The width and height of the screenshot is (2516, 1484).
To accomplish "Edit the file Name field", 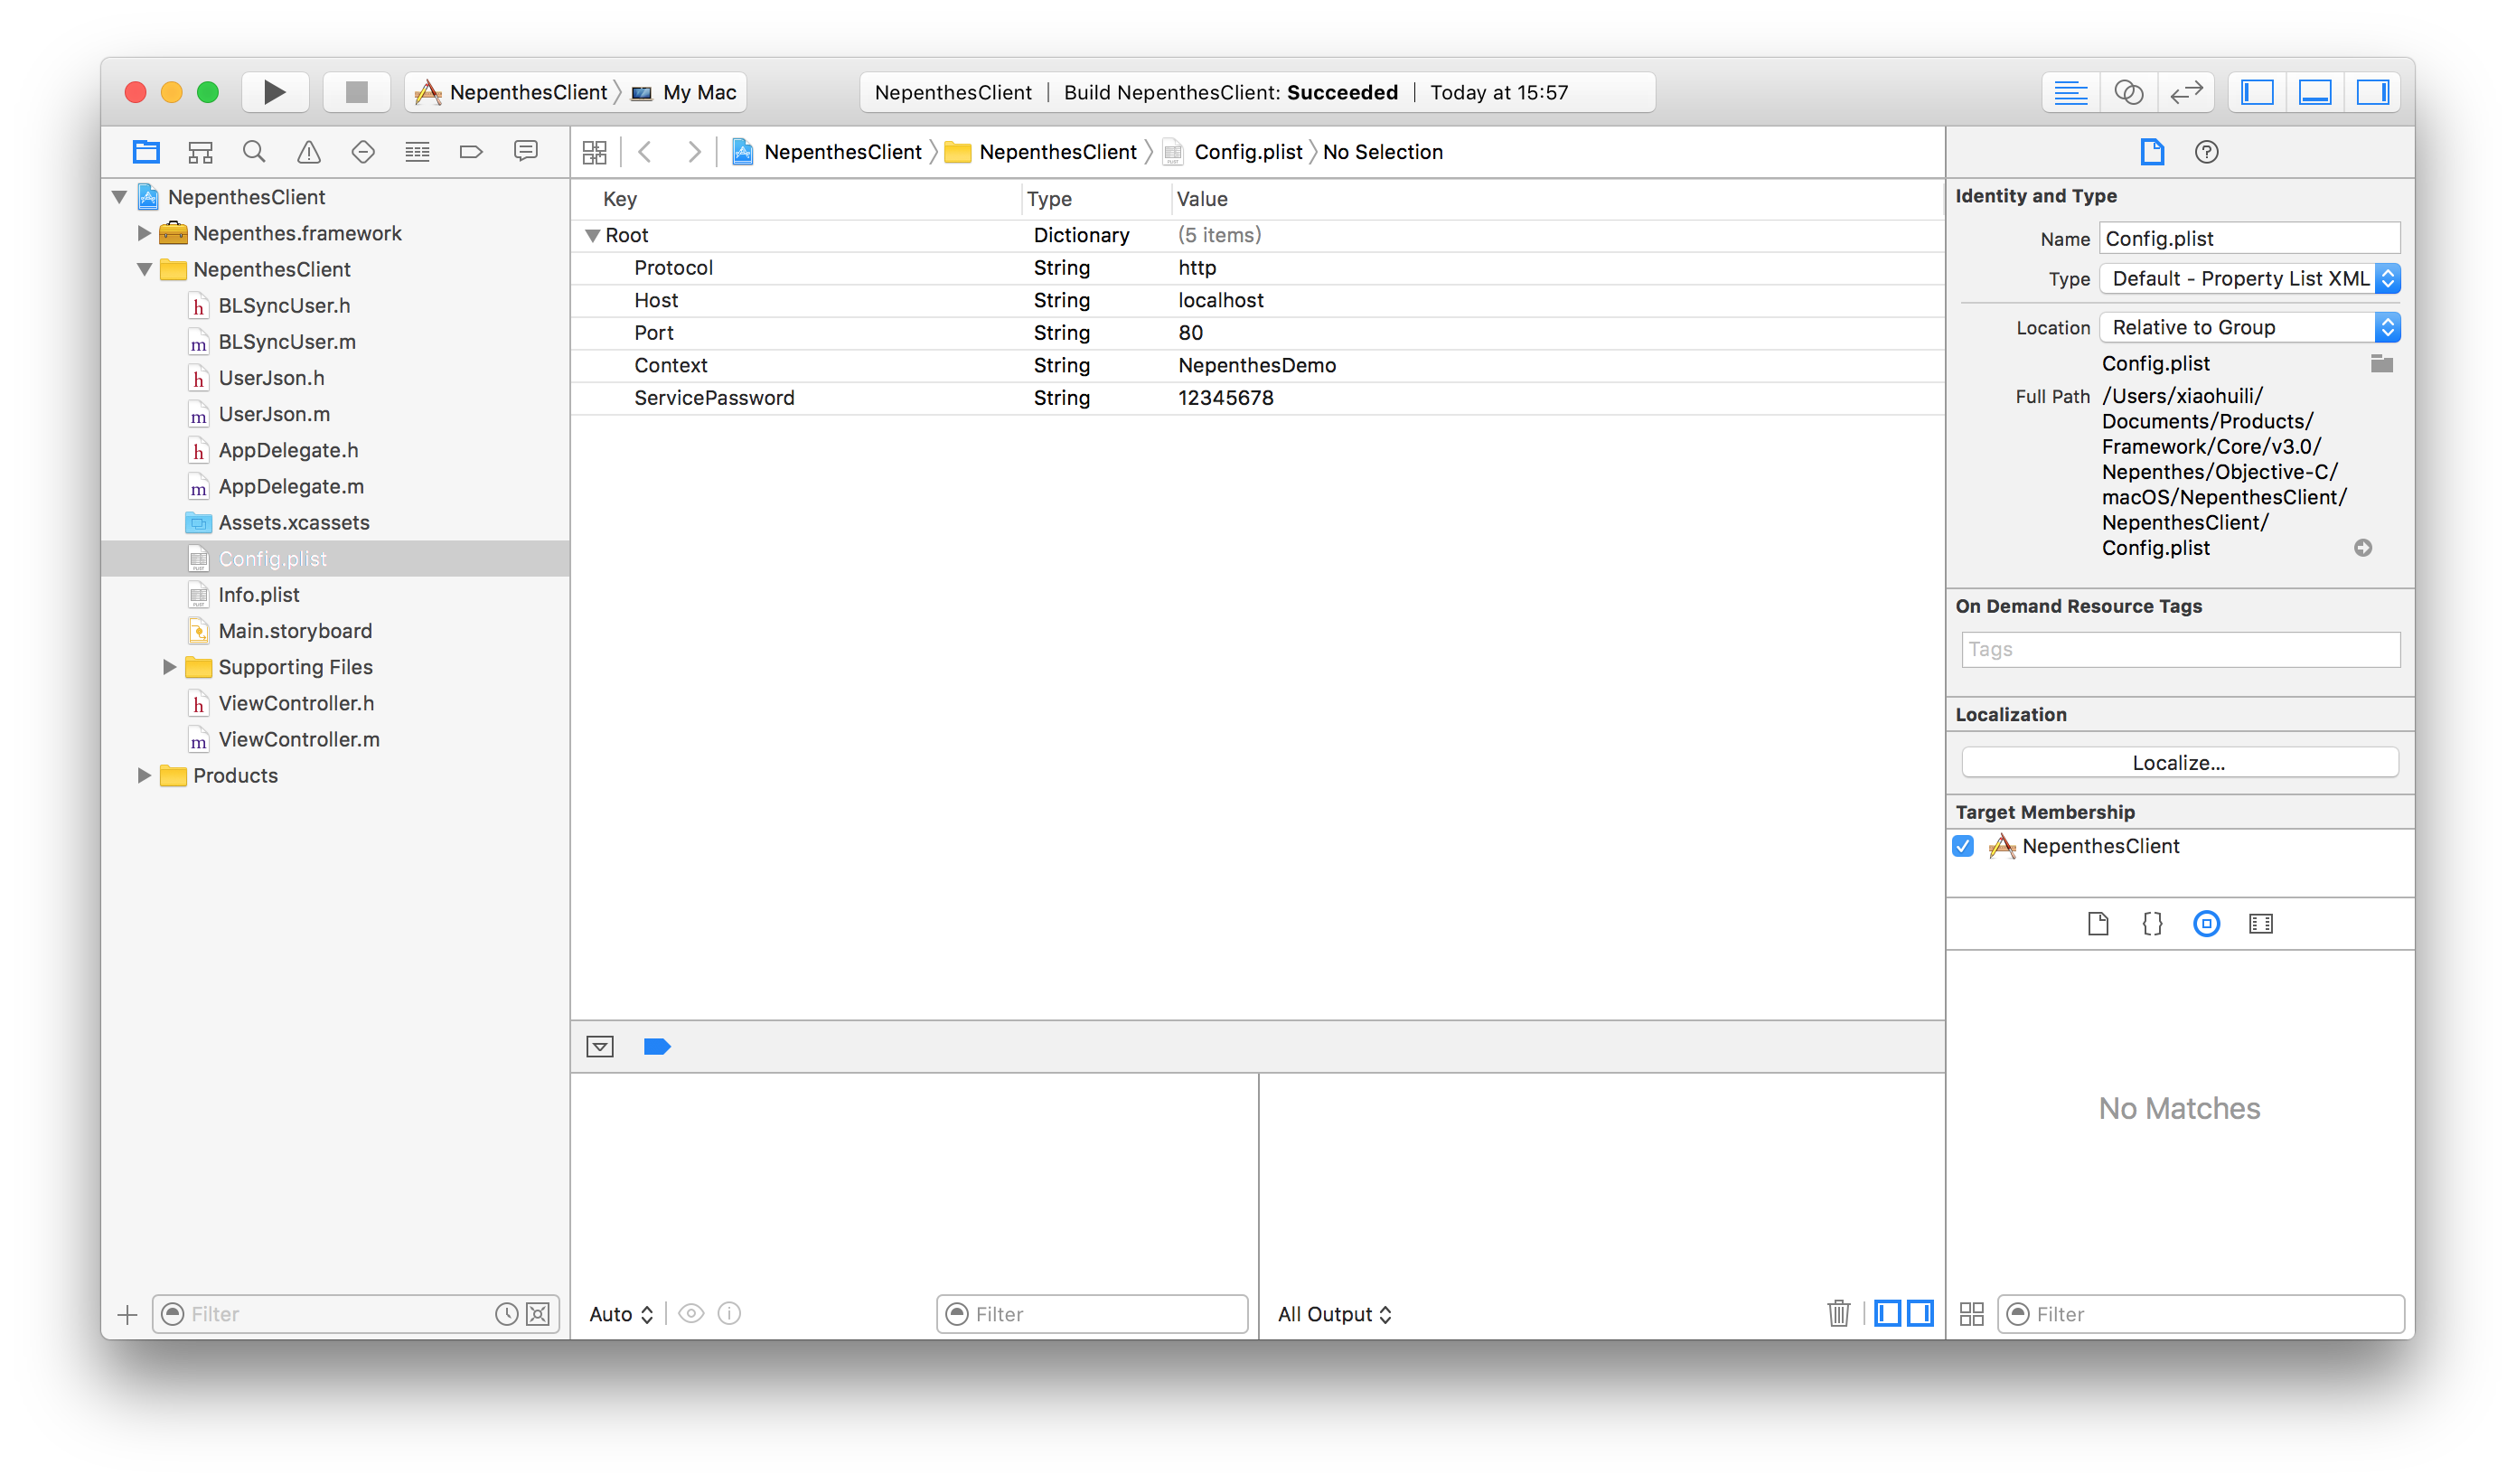I will [2249, 239].
